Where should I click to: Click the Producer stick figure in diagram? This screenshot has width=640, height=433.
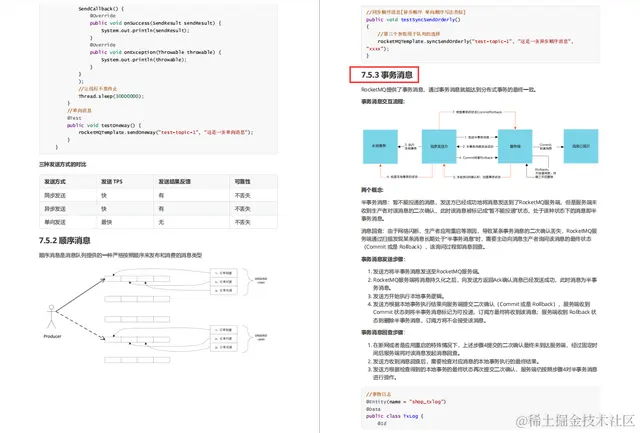pyautogui.click(x=51, y=317)
